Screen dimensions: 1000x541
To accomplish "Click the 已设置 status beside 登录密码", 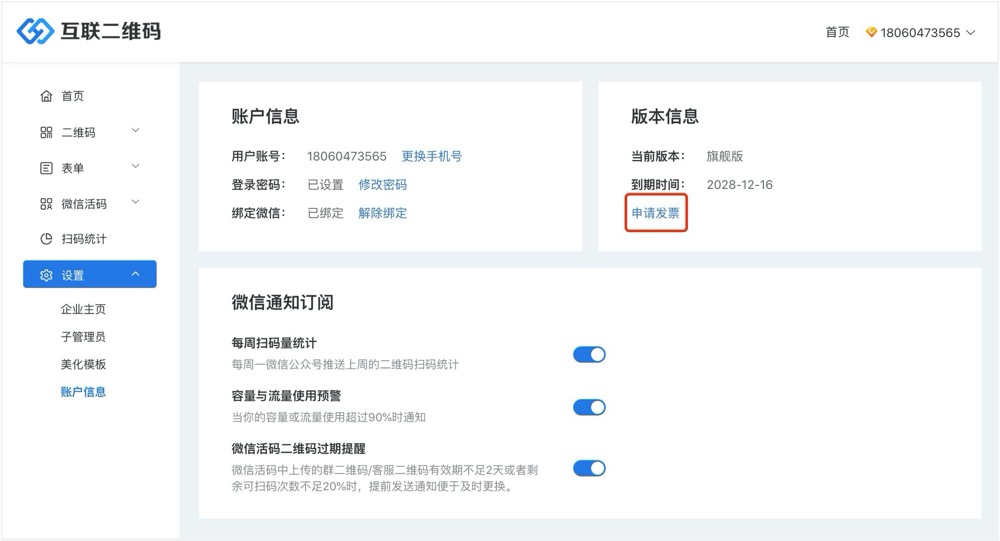I will tap(325, 185).
